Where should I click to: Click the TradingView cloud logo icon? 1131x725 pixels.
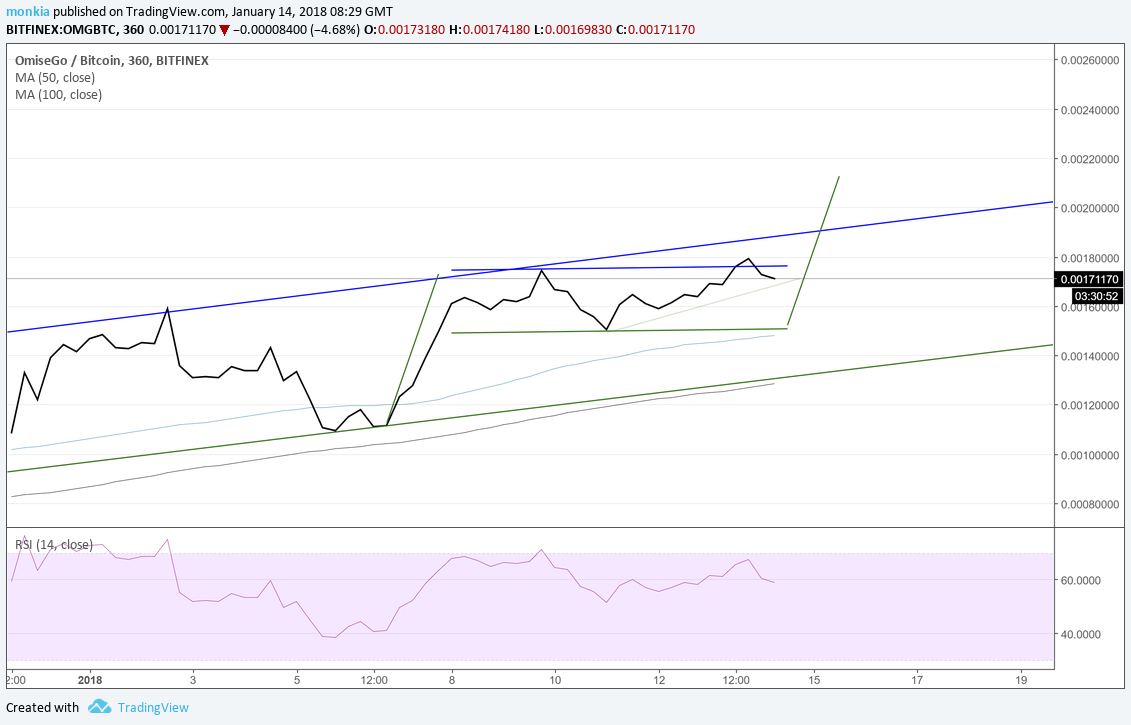[x=100, y=707]
